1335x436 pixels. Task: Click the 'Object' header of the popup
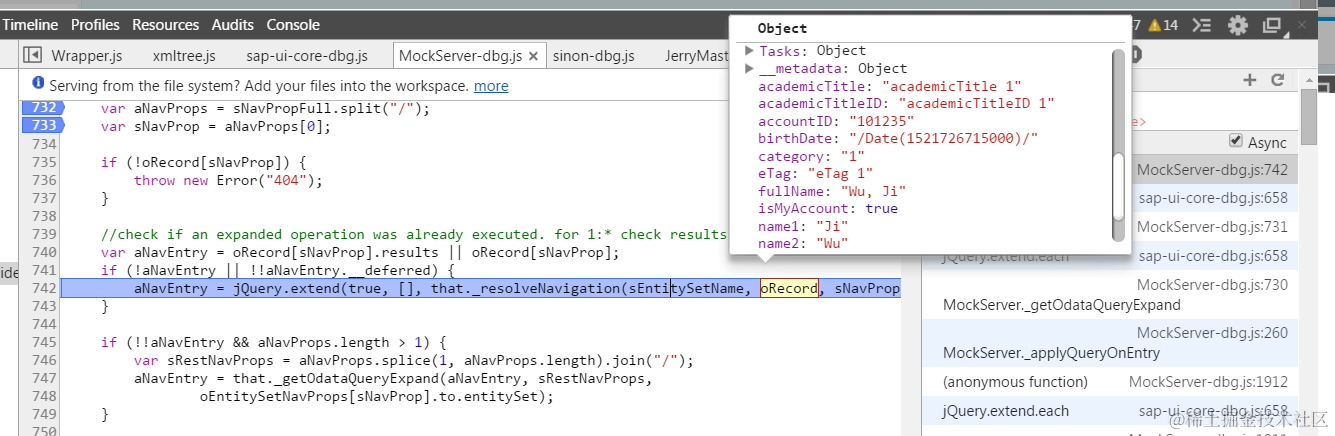[782, 29]
